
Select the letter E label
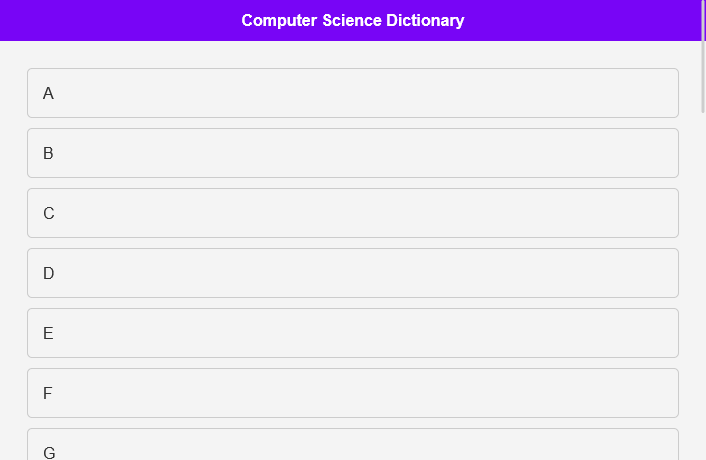(48, 333)
